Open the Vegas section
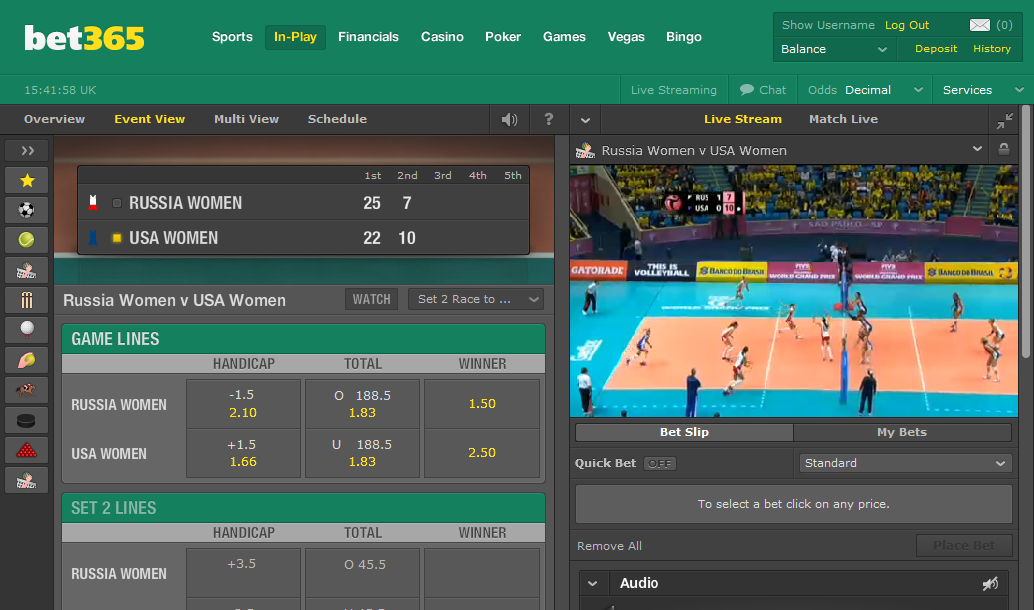The image size is (1034, 610). click(626, 37)
